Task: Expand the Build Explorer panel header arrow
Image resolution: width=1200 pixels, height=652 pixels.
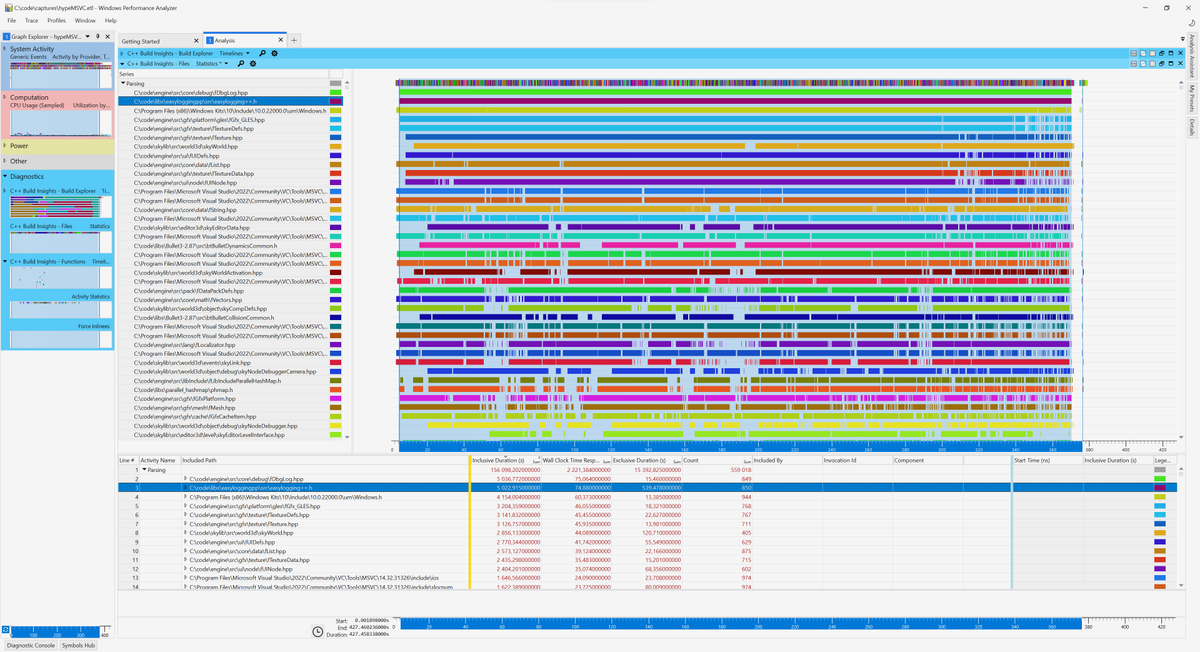Action: tap(122, 53)
